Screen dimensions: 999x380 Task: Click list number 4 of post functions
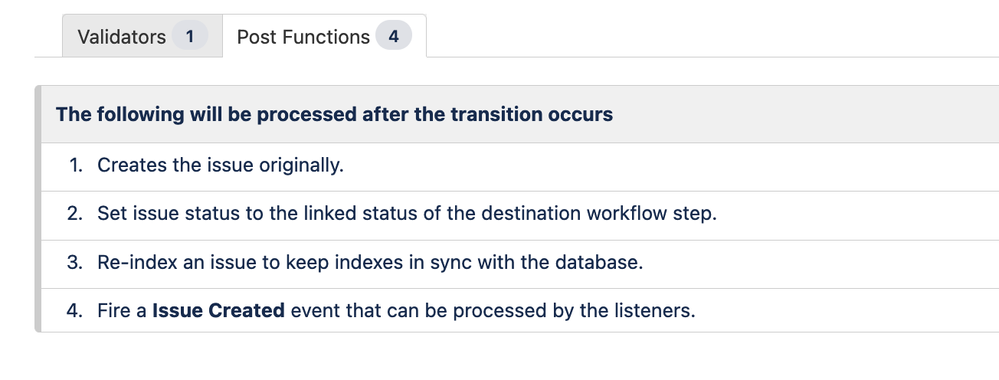tap(75, 311)
